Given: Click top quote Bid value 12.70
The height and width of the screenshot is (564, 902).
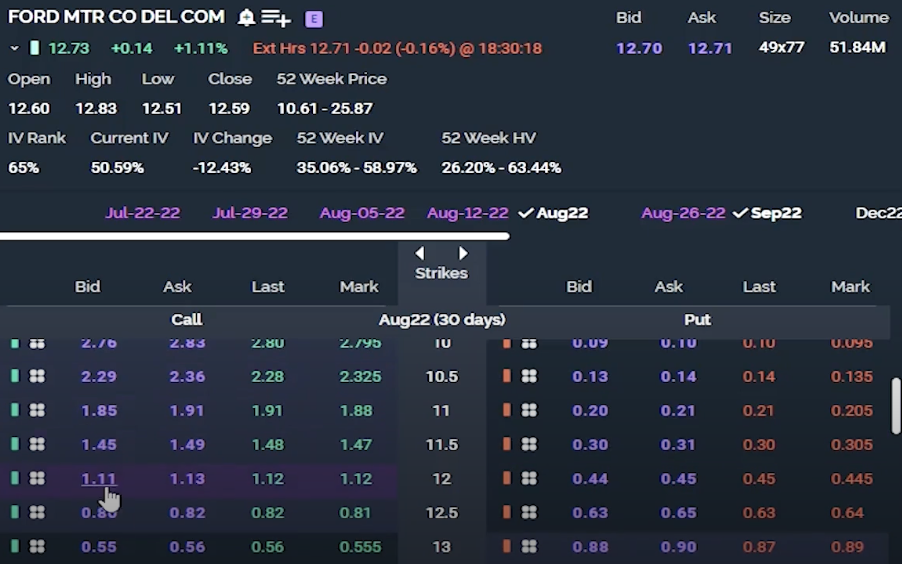Looking at the screenshot, I should click(639, 48).
